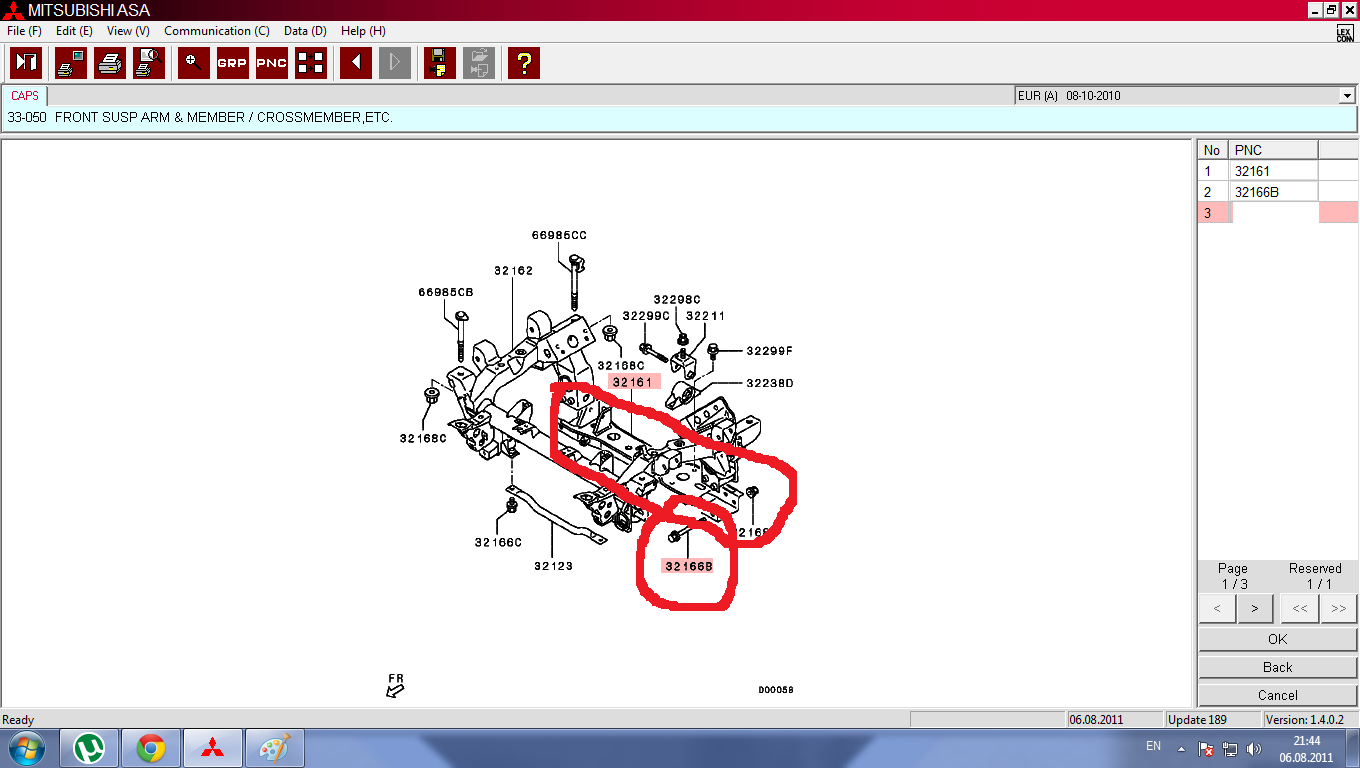
Task: Open the View (V) menu
Action: pos(128,31)
